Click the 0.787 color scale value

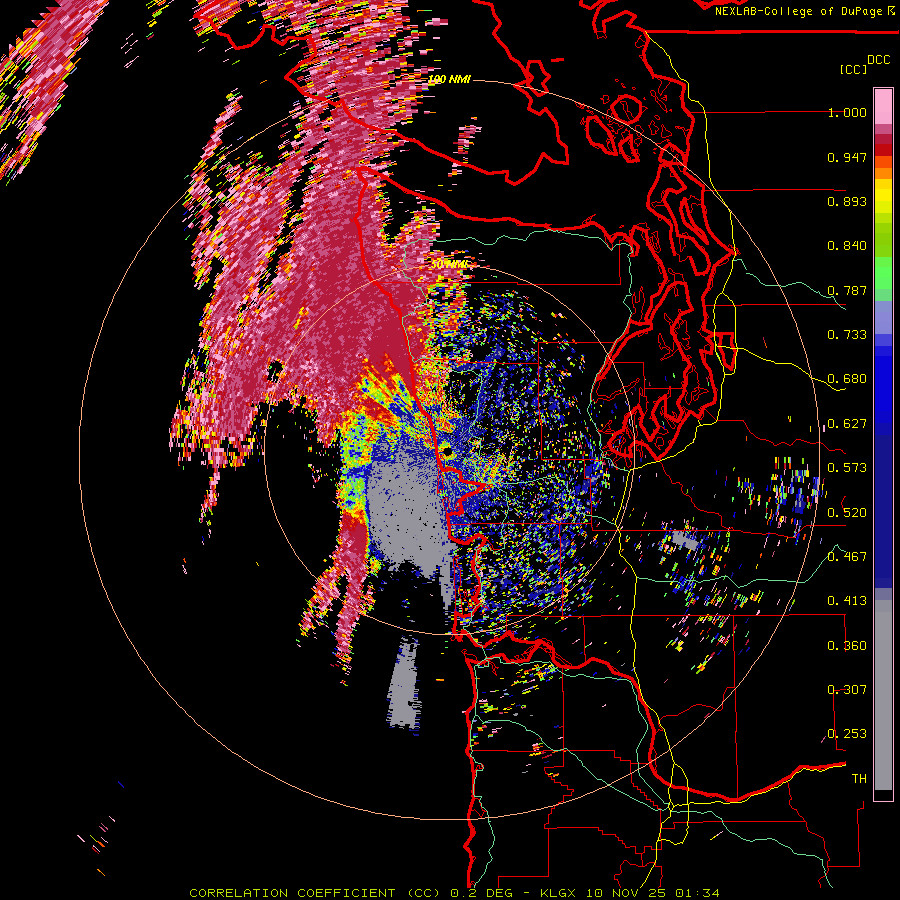pos(847,290)
